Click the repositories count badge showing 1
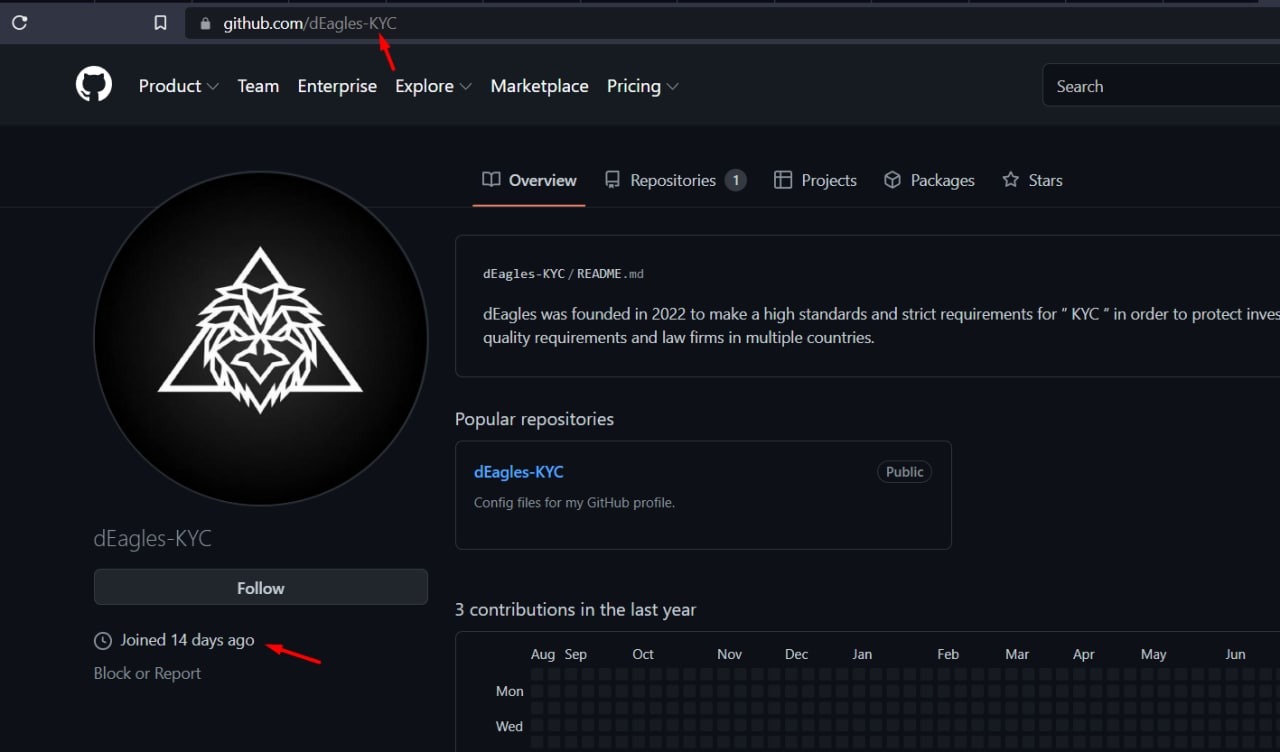Image resolution: width=1280 pixels, height=752 pixels. 736,180
